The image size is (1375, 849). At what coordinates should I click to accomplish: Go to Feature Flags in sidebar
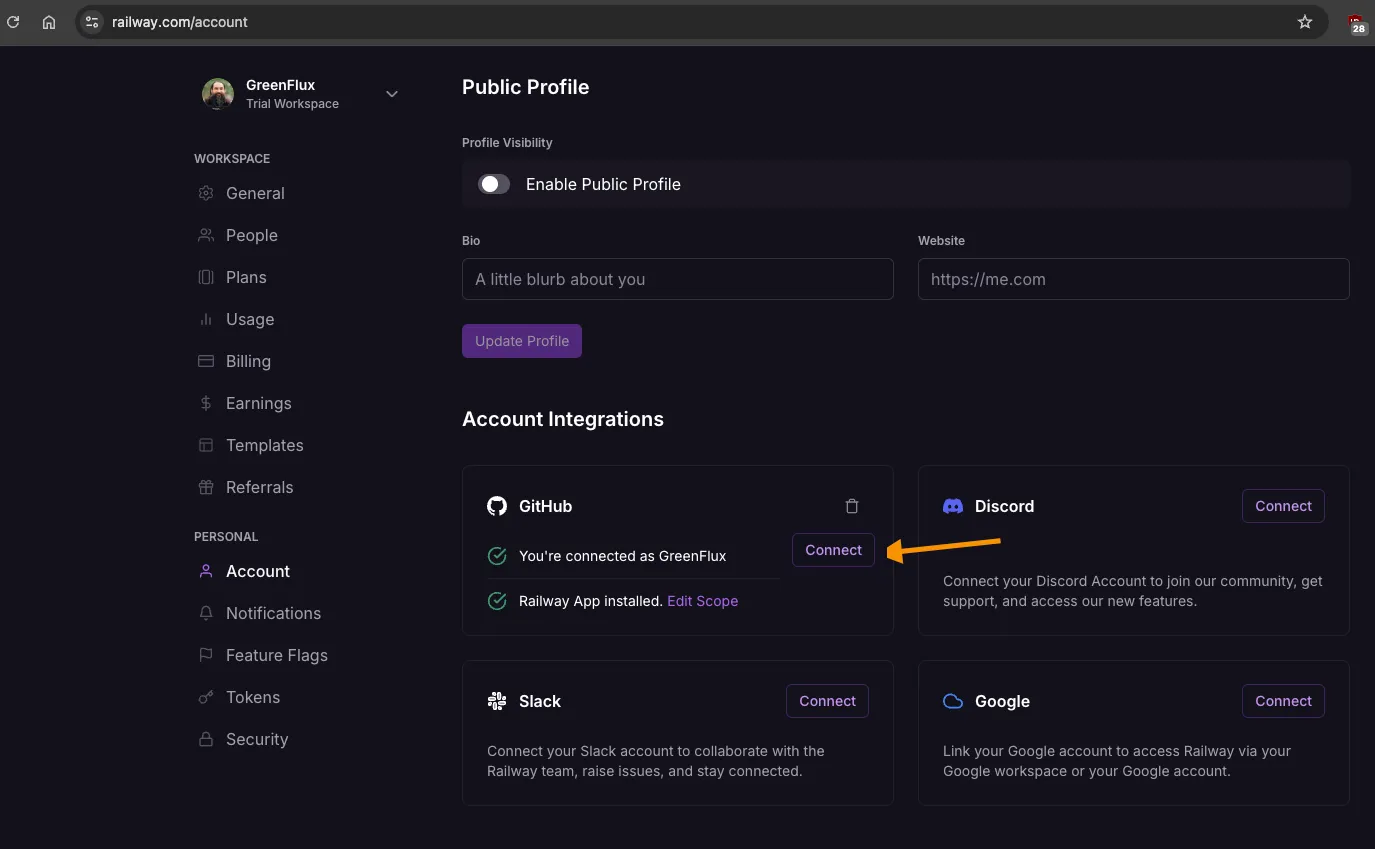point(276,655)
